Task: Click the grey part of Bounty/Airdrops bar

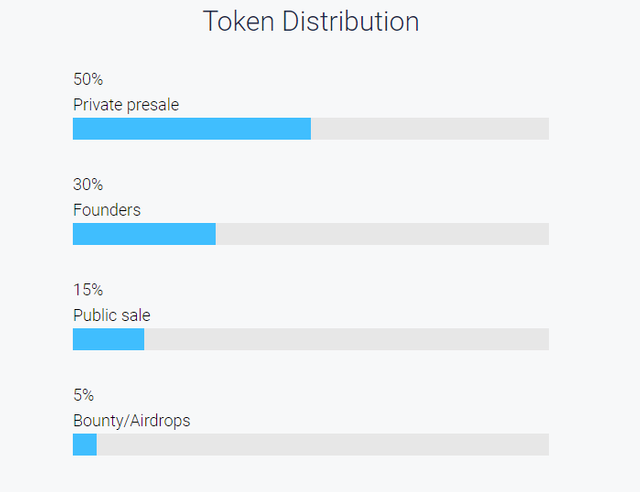Action: (x=323, y=445)
